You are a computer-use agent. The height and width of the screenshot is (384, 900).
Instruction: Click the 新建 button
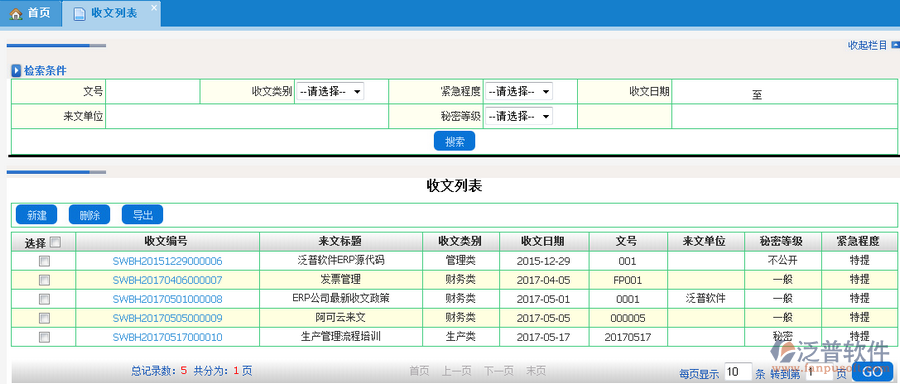tap(36, 215)
